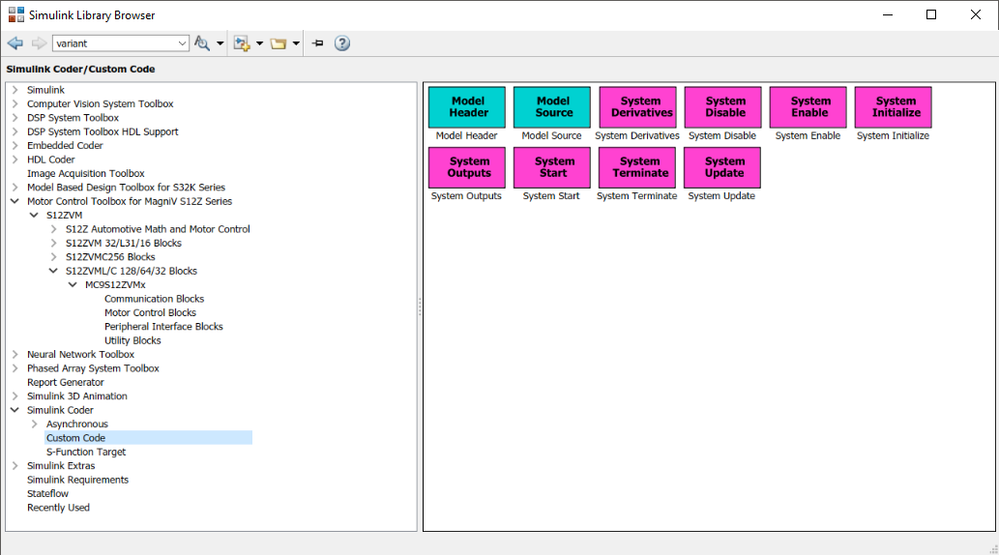Select Stateflow in library tree

pyautogui.click(x=48, y=494)
